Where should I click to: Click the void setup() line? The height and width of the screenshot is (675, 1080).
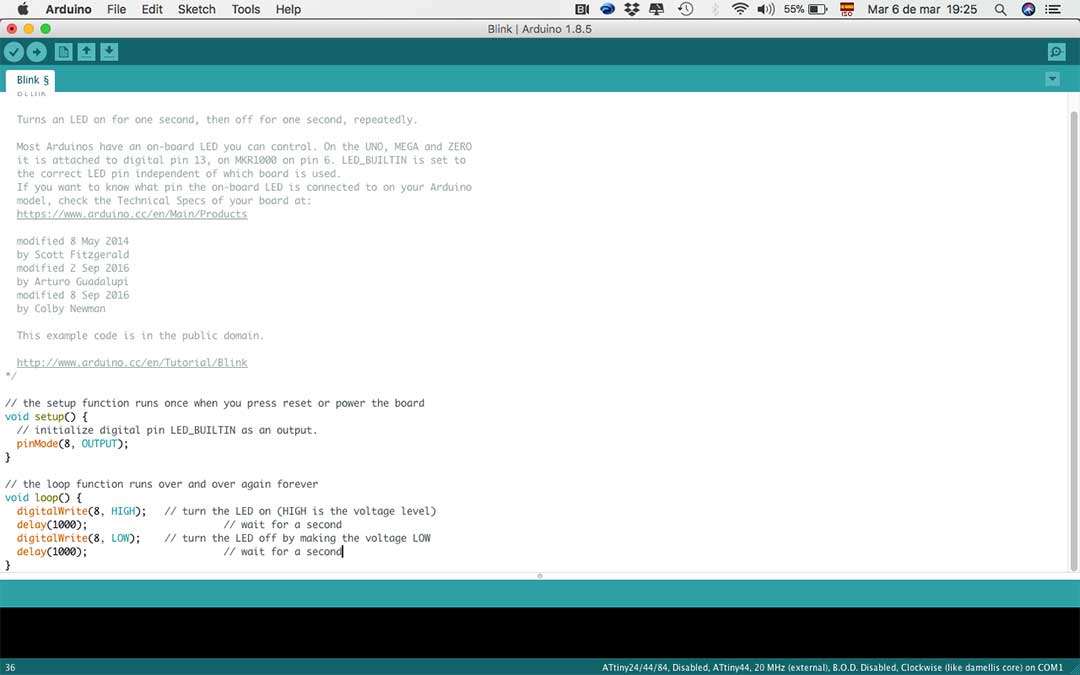[46, 417]
